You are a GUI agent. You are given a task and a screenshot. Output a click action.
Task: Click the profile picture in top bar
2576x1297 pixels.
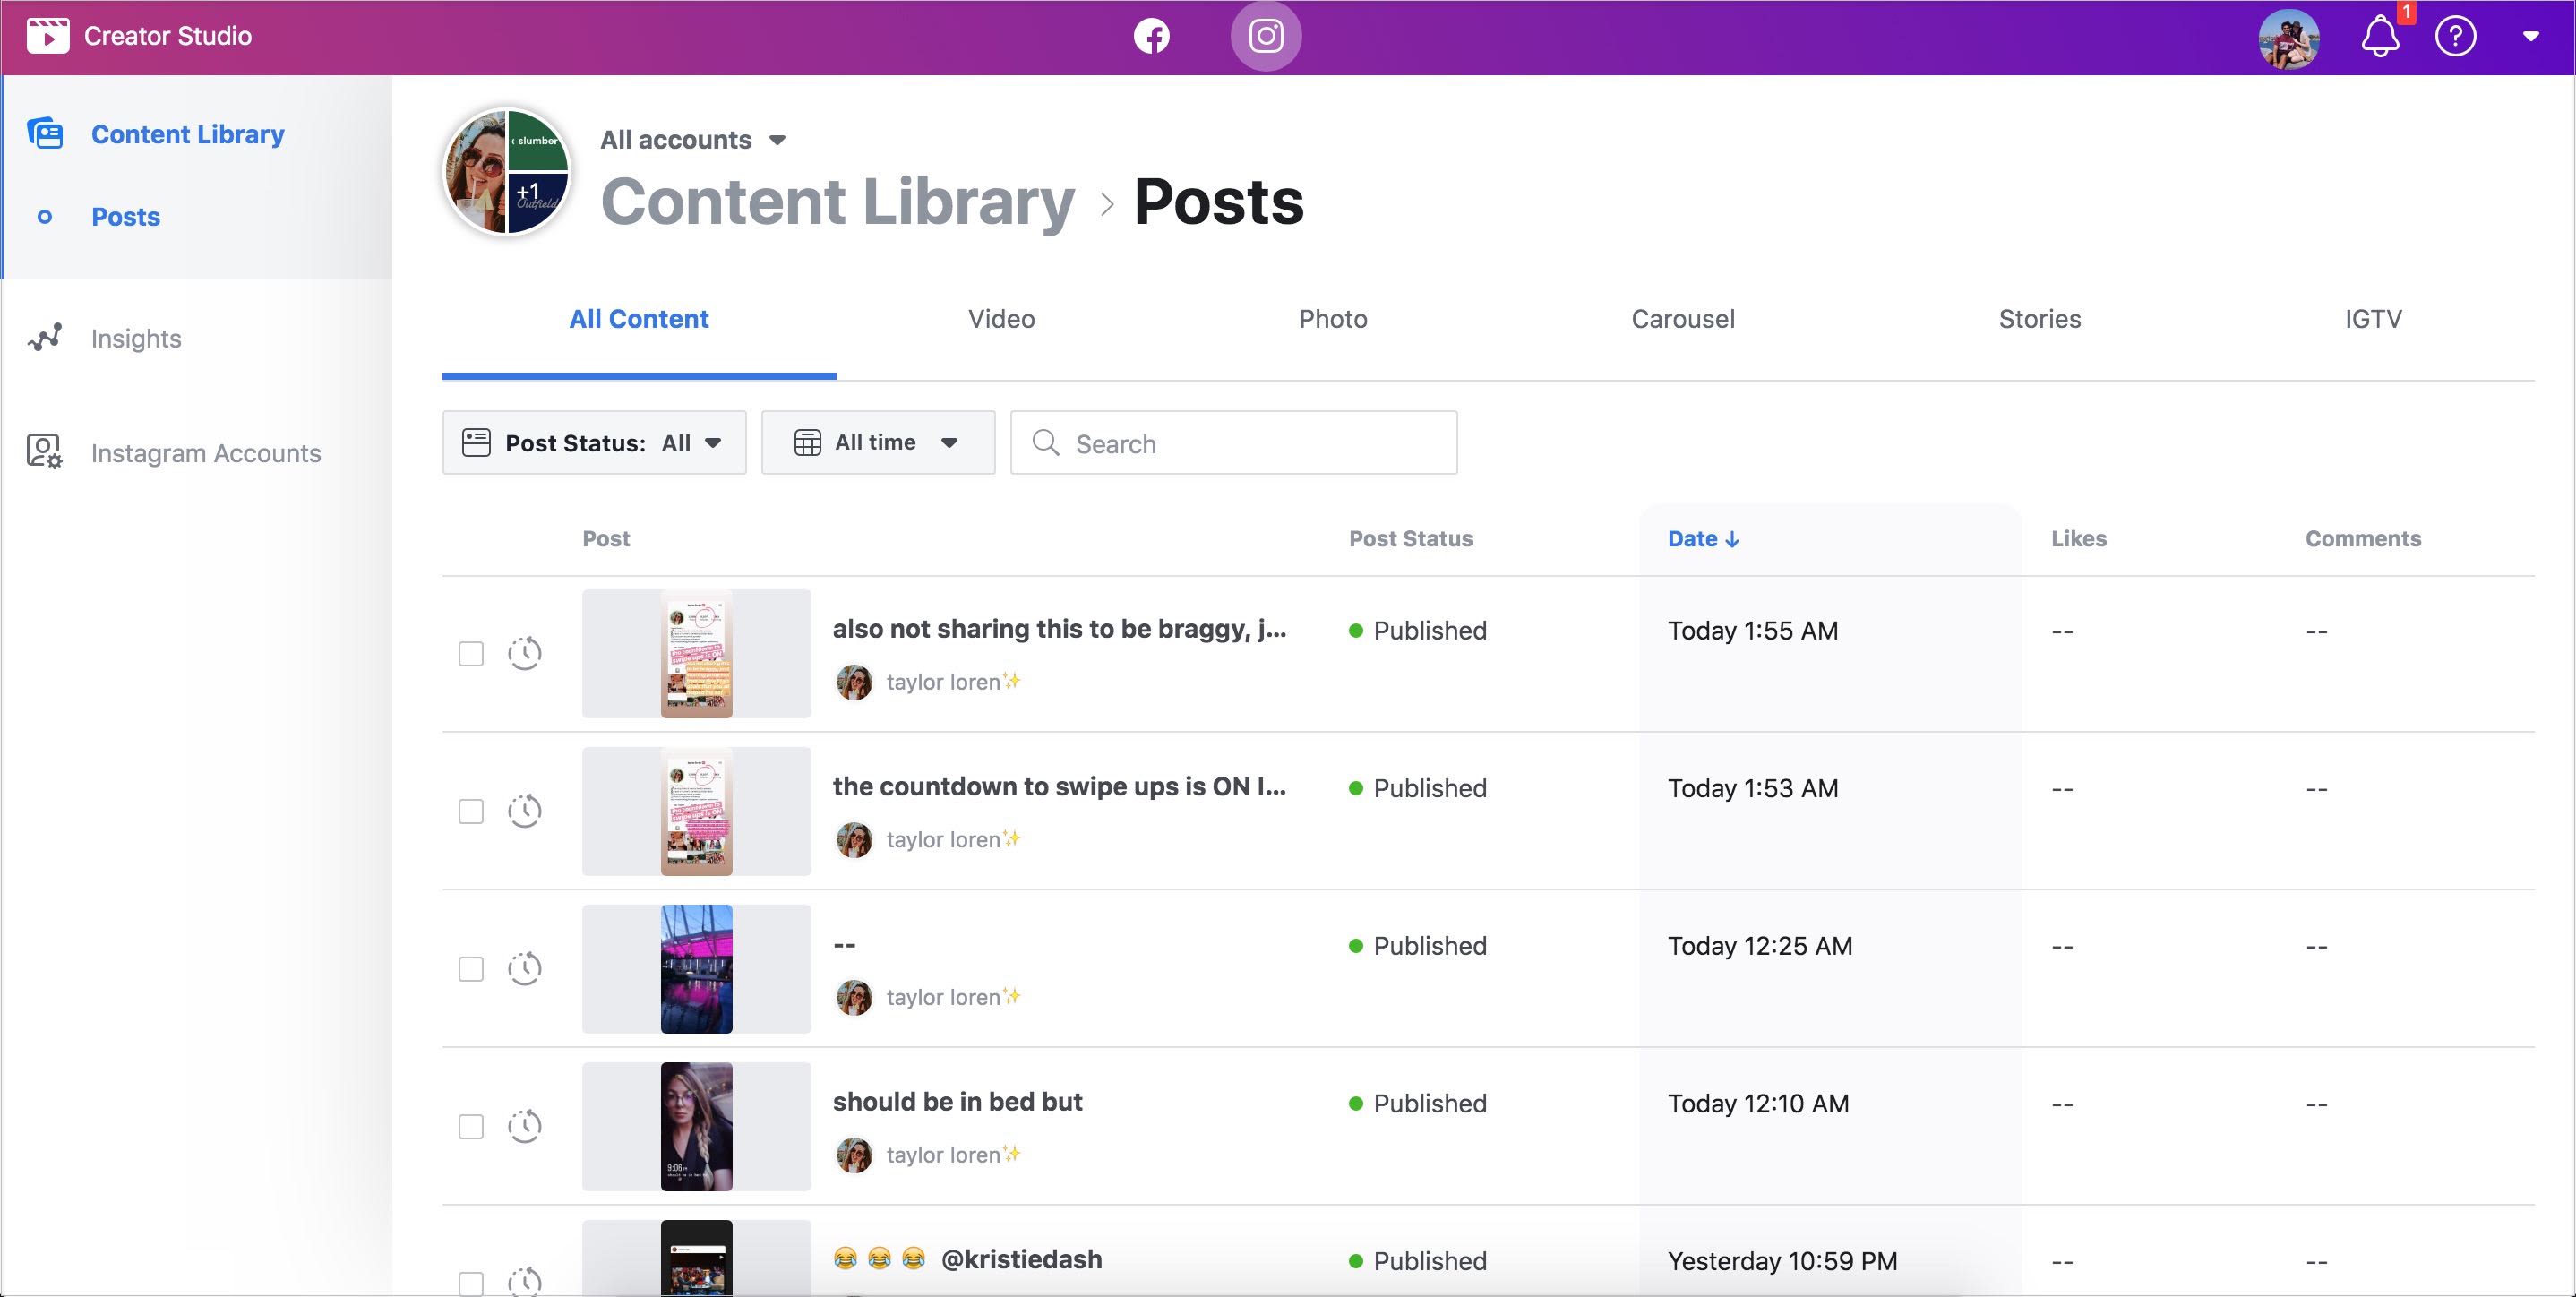pyautogui.click(x=2288, y=39)
